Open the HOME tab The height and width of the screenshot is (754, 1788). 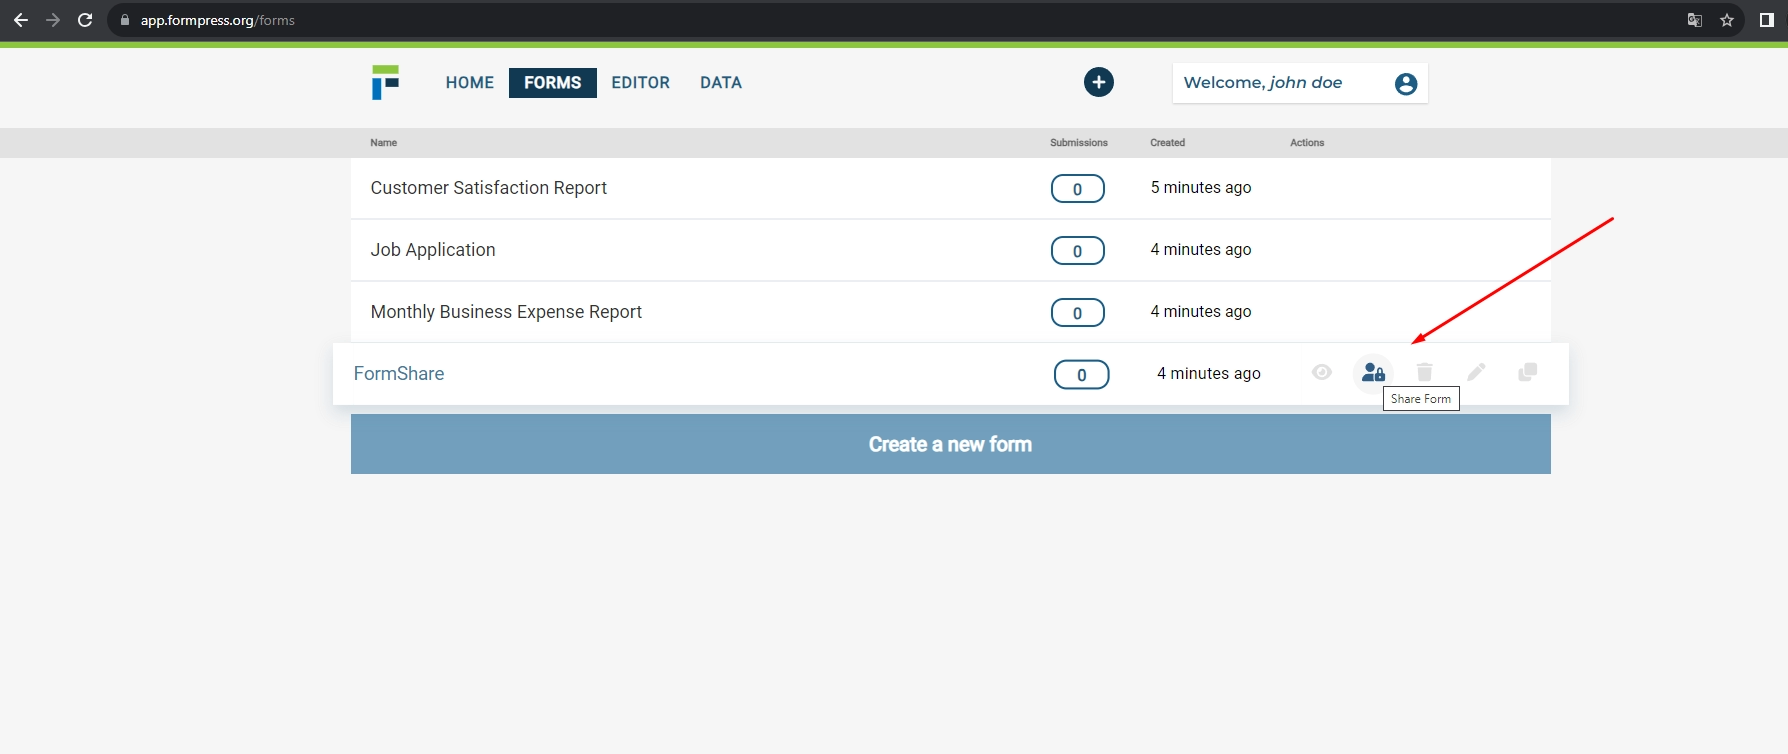click(470, 83)
